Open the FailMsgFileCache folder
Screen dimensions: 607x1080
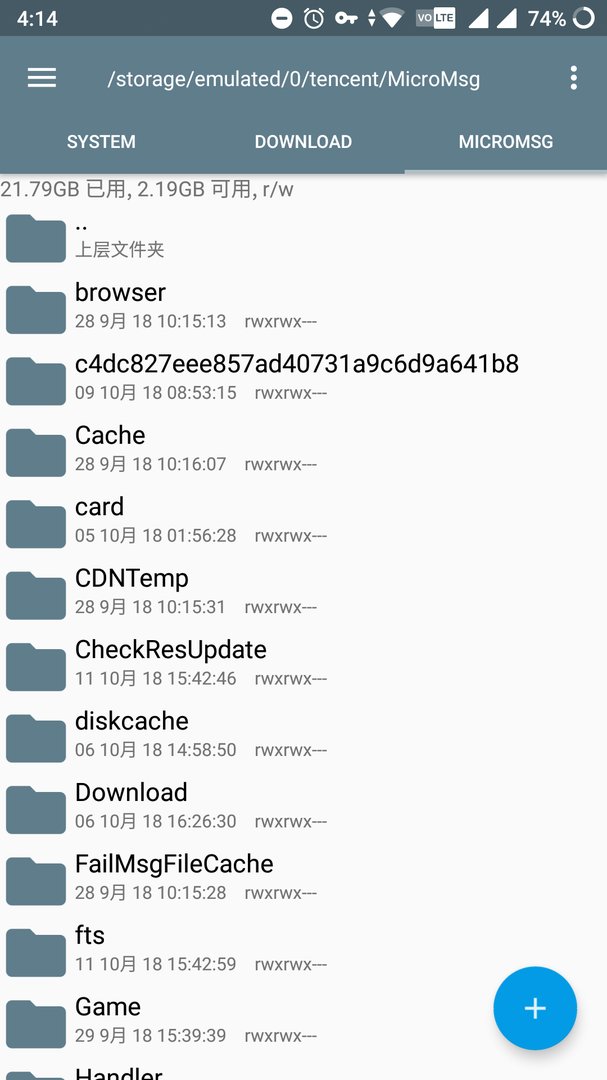tap(303, 878)
